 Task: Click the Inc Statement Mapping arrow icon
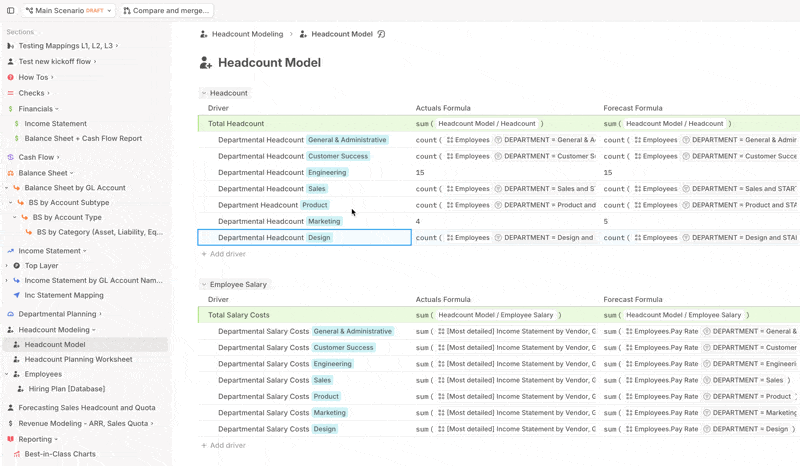(16, 295)
